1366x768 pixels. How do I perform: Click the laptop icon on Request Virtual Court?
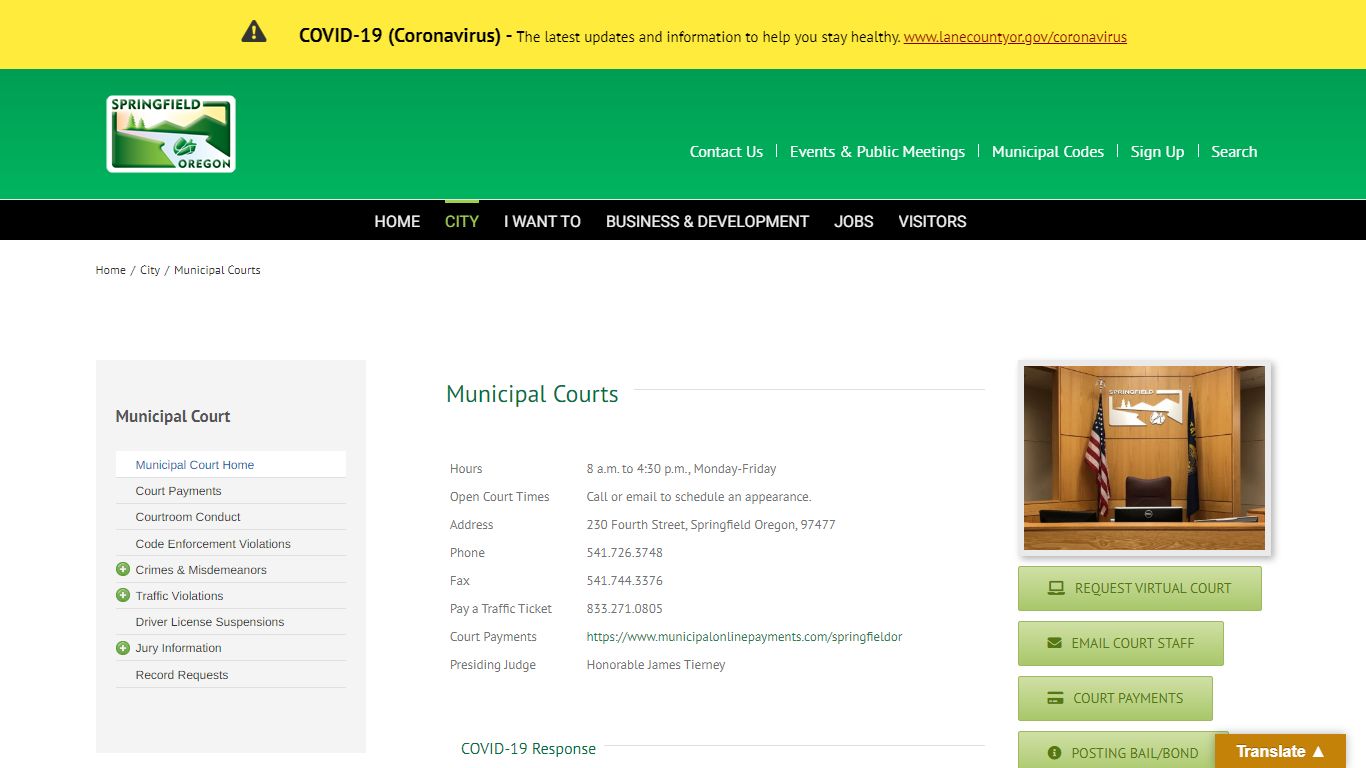click(1056, 588)
